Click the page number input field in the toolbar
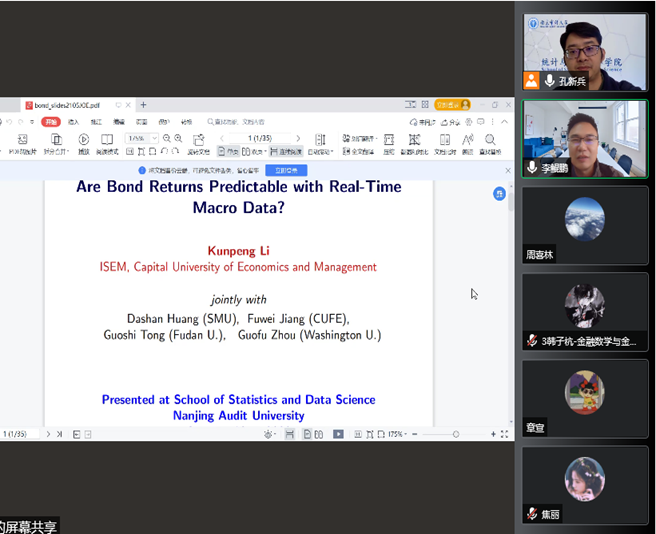The height and width of the screenshot is (534, 656). [x=261, y=138]
